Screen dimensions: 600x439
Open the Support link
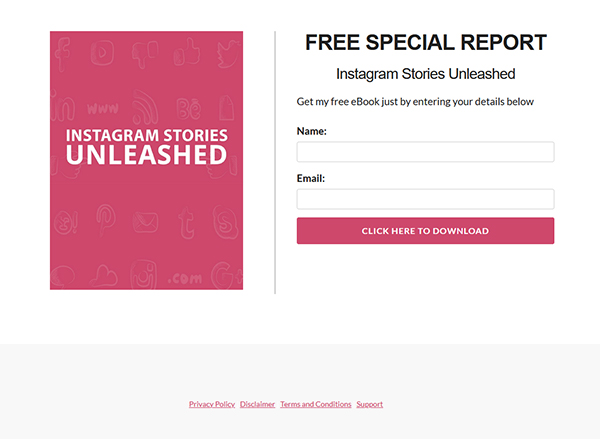(370, 404)
